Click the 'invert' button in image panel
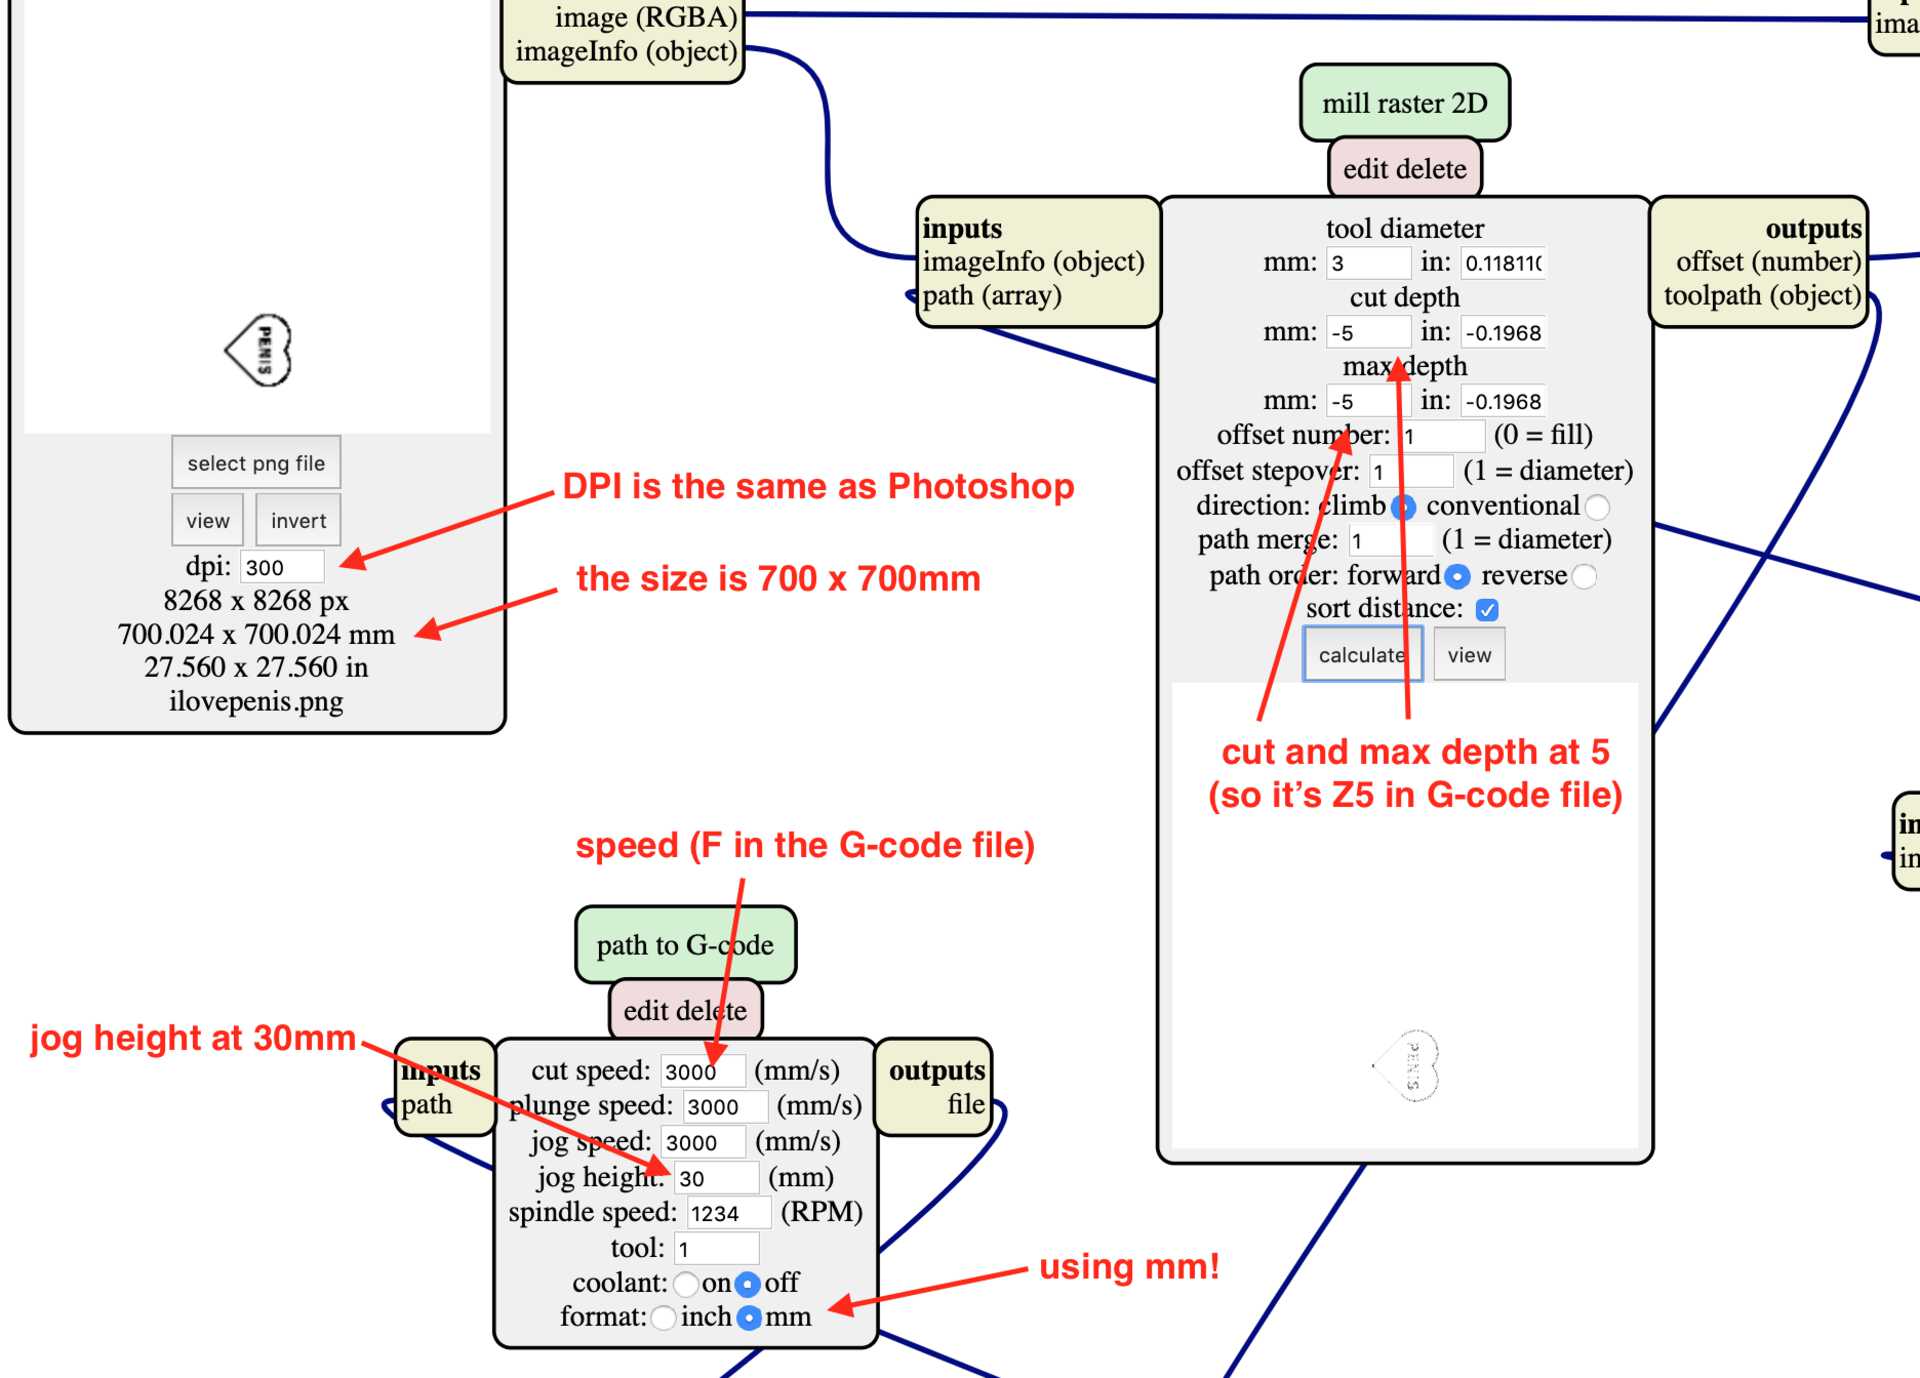This screenshot has height=1378, width=1920. click(x=298, y=519)
